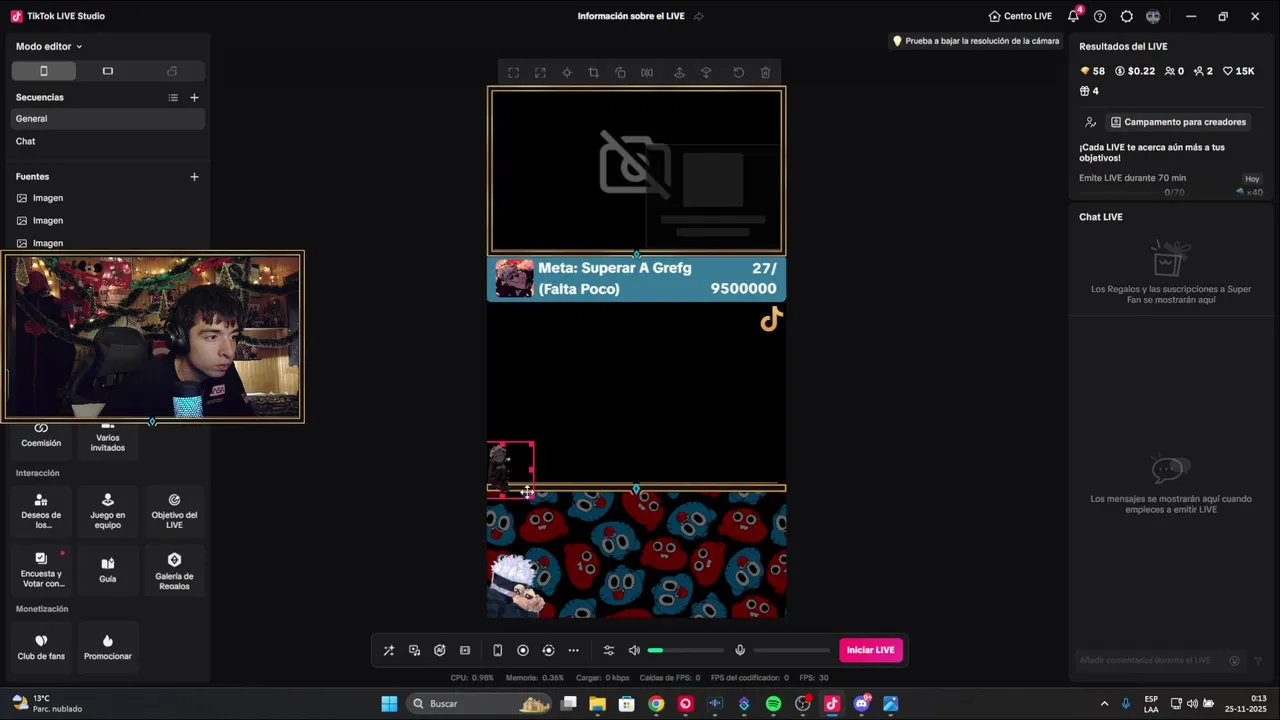The width and height of the screenshot is (1280, 720).
Task: Open Encuesta y Votar interaction
Action: [41, 570]
